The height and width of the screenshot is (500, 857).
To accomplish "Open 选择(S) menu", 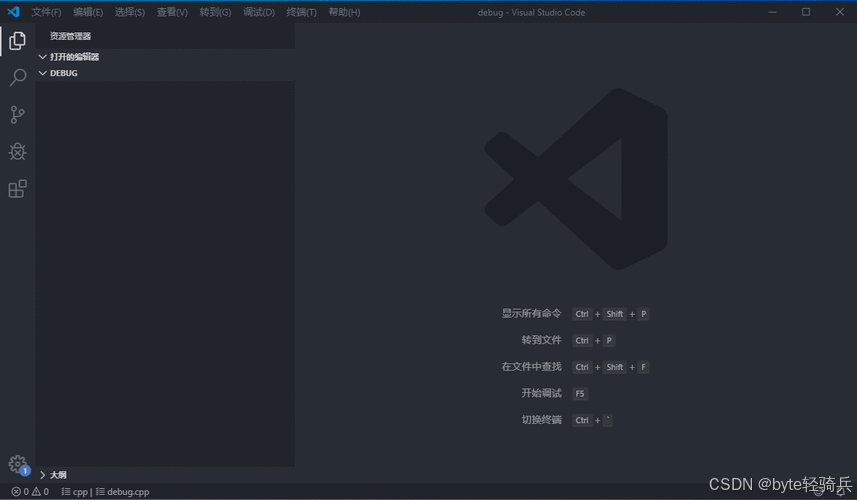I will 130,12.
